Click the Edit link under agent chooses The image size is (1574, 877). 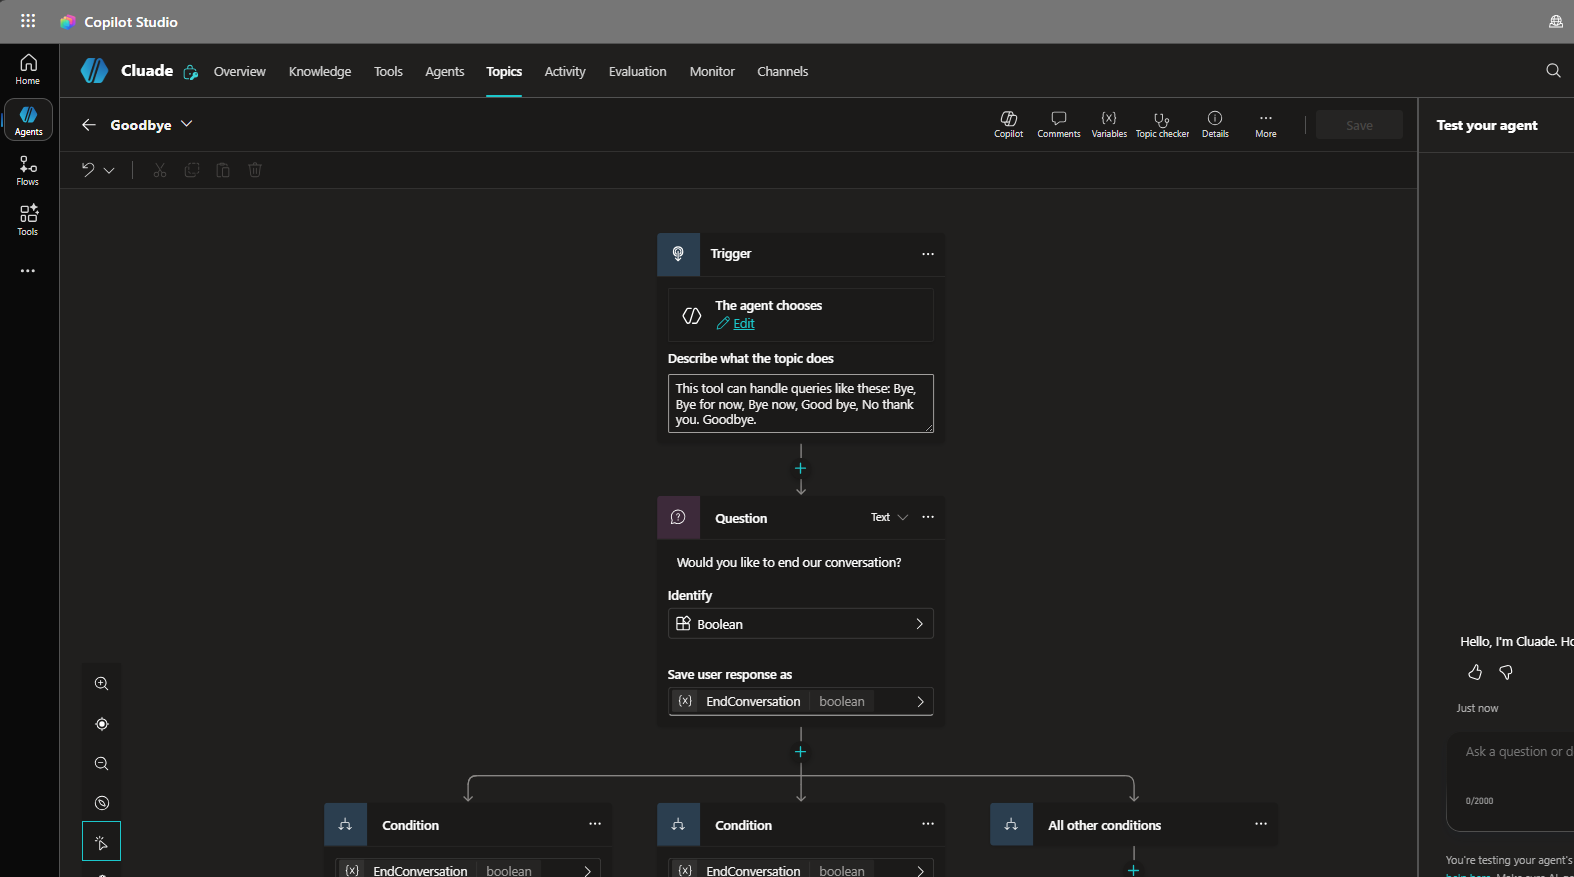(743, 324)
